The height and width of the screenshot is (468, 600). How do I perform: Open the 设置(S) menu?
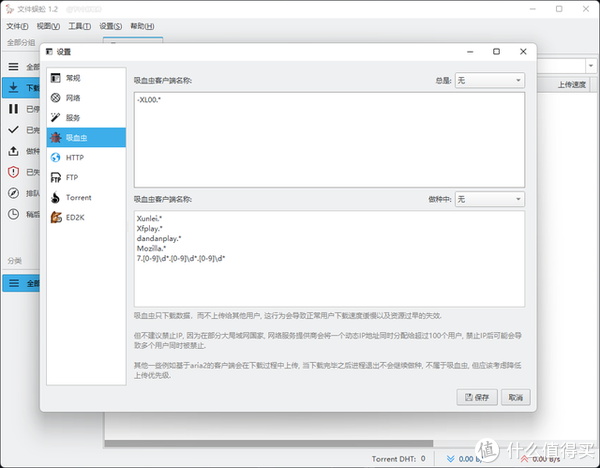pos(111,26)
